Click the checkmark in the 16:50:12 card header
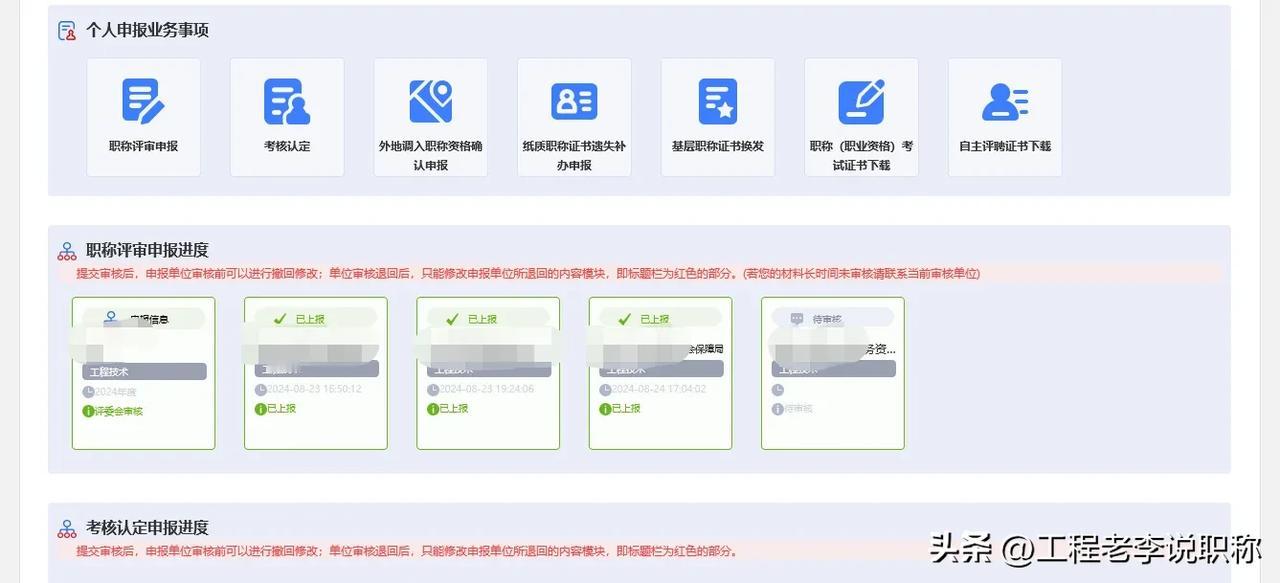The width and height of the screenshot is (1280, 583). click(x=280, y=319)
